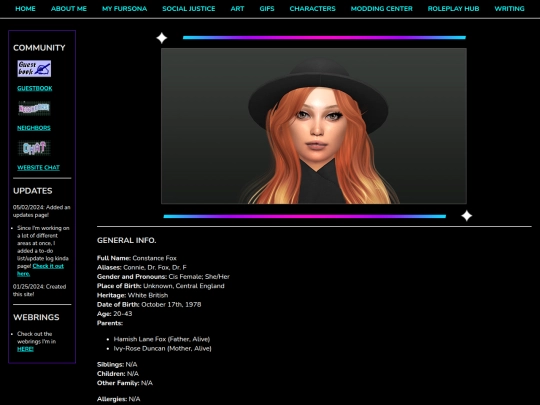Click the Neighbors badge image
This screenshot has width=540, height=405.
(x=34, y=108)
